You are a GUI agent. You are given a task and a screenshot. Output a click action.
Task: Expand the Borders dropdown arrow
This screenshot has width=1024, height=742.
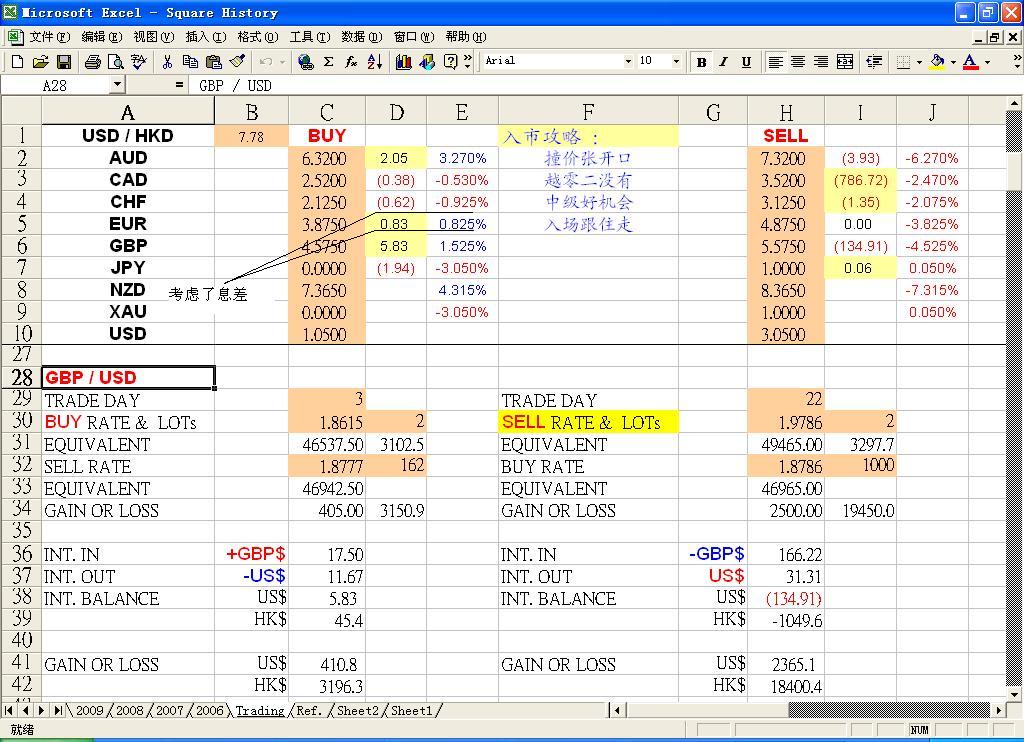point(919,61)
